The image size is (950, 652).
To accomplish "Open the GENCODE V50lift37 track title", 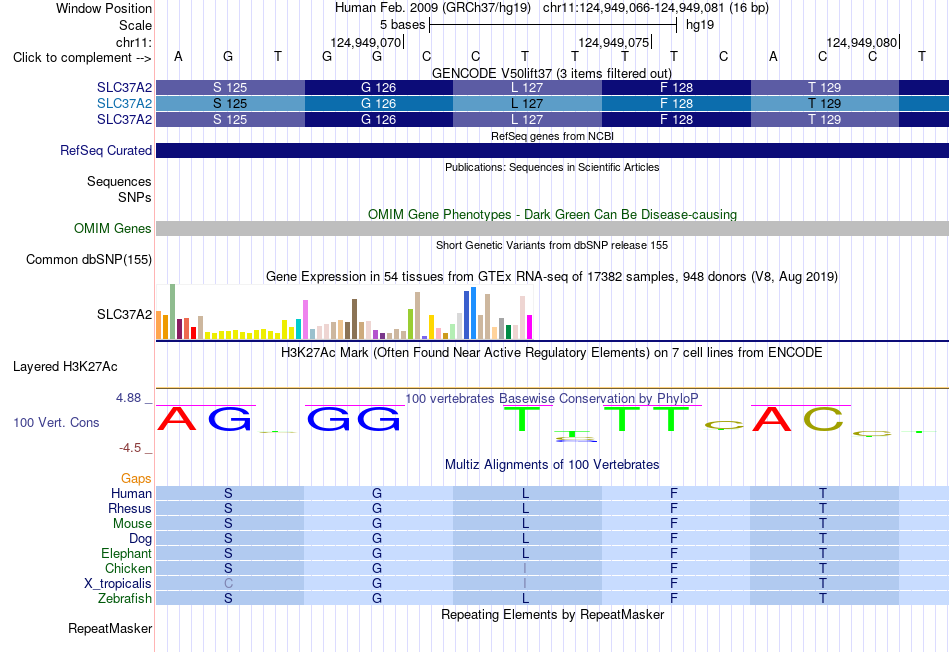I will coord(552,73).
